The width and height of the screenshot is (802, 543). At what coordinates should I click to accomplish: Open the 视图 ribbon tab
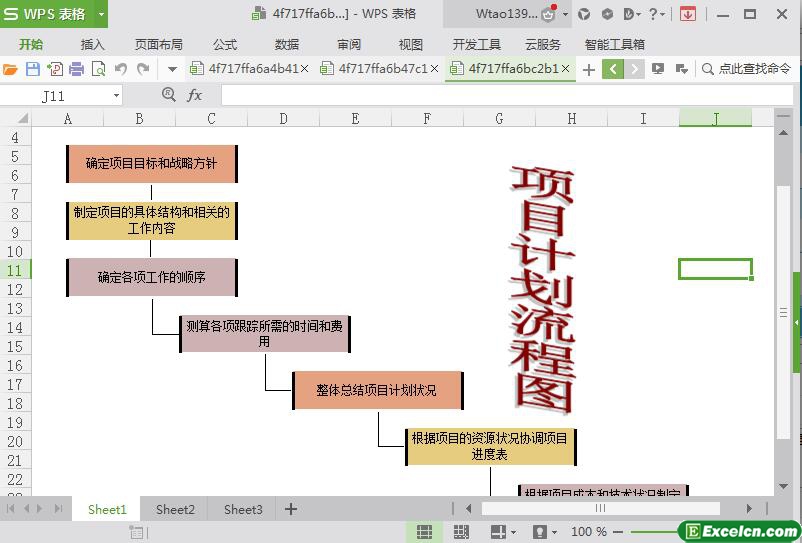tap(411, 44)
